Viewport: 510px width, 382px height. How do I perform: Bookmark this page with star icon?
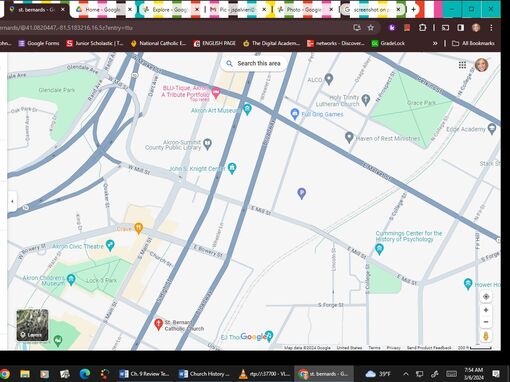[371, 28]
